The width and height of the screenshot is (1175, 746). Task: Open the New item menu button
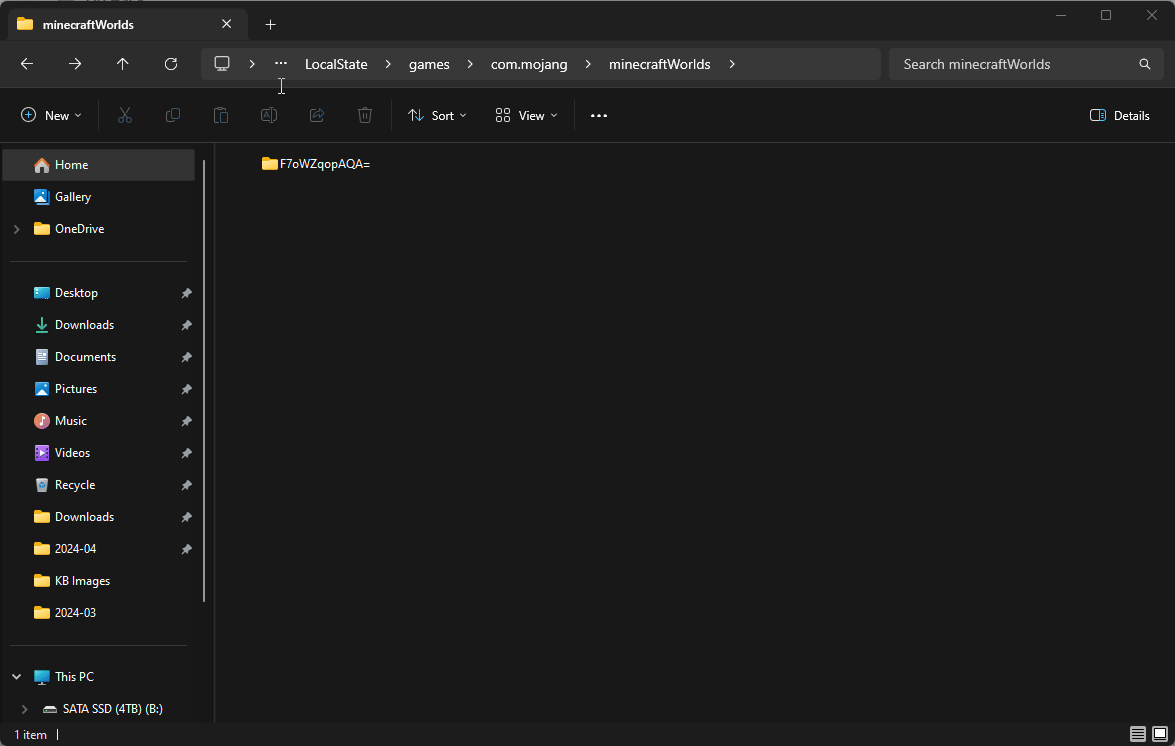tap(51, 116)
